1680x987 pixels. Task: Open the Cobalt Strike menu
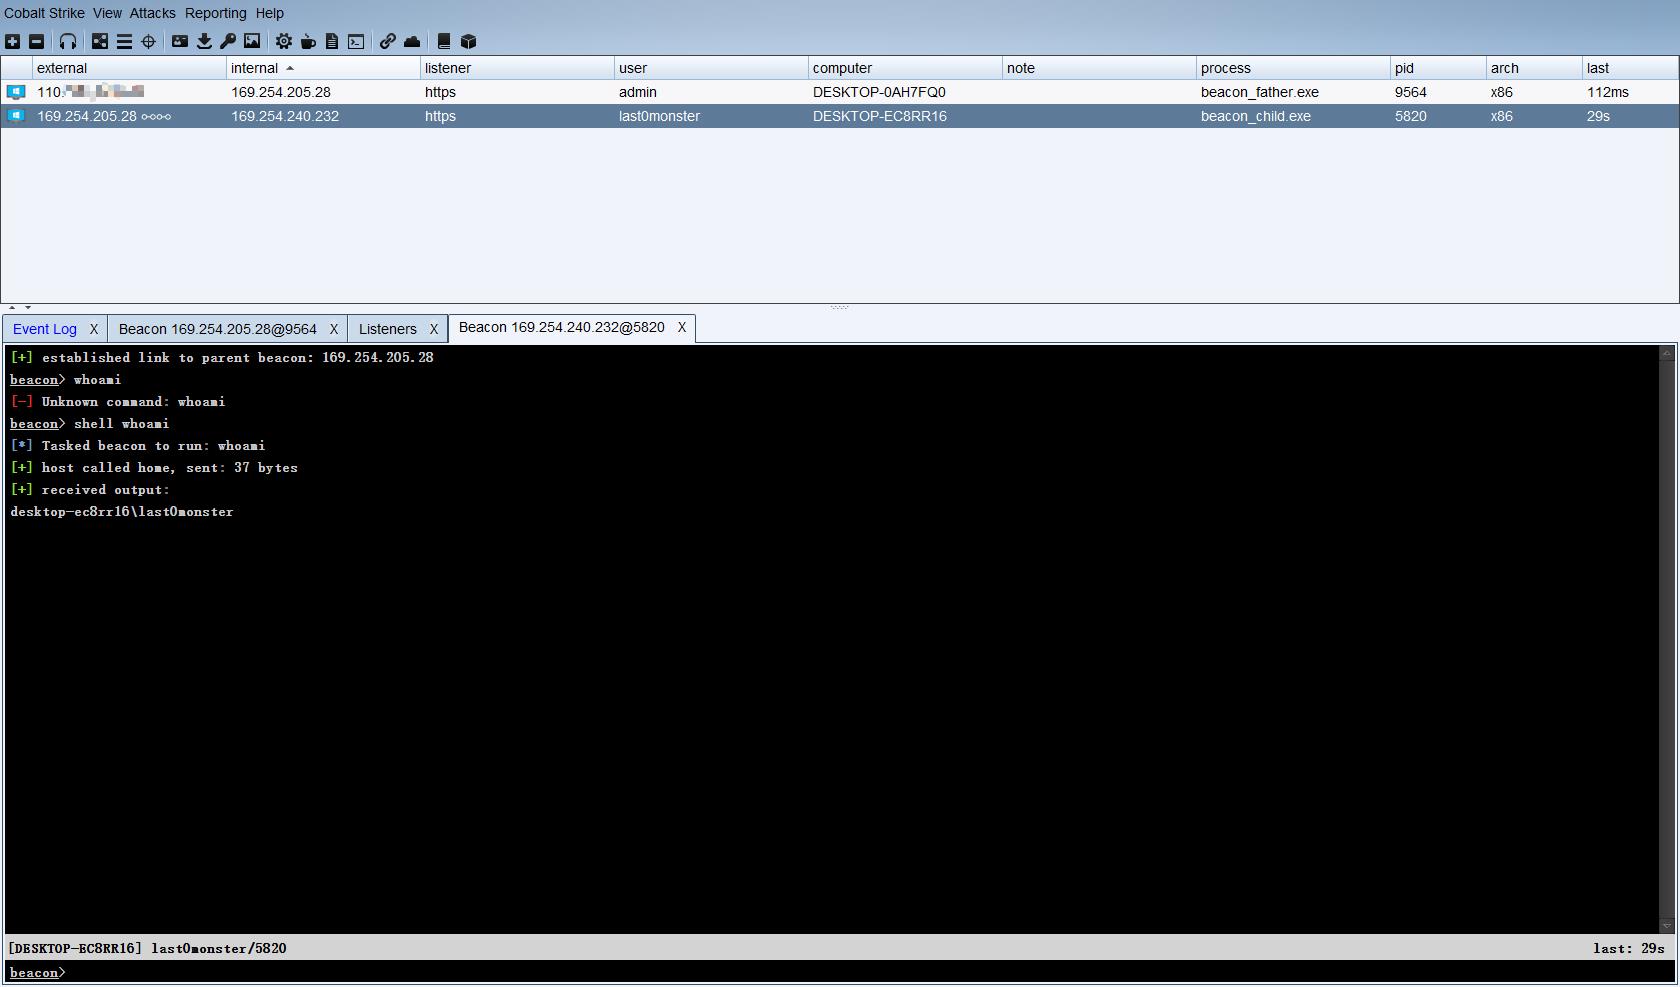point(44,13)
